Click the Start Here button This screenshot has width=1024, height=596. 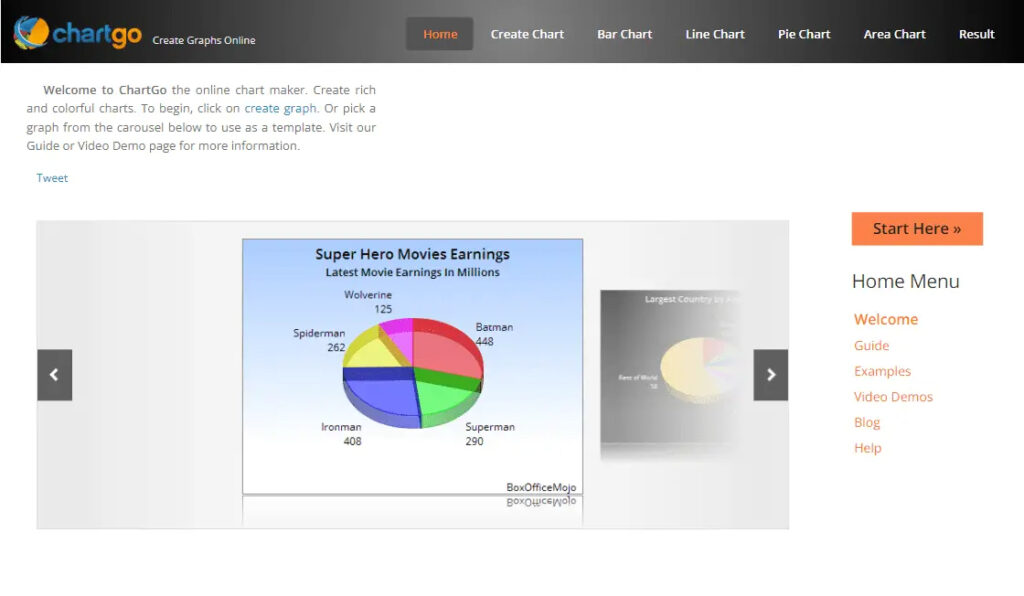pyautogui.click(x=916, y=229)
